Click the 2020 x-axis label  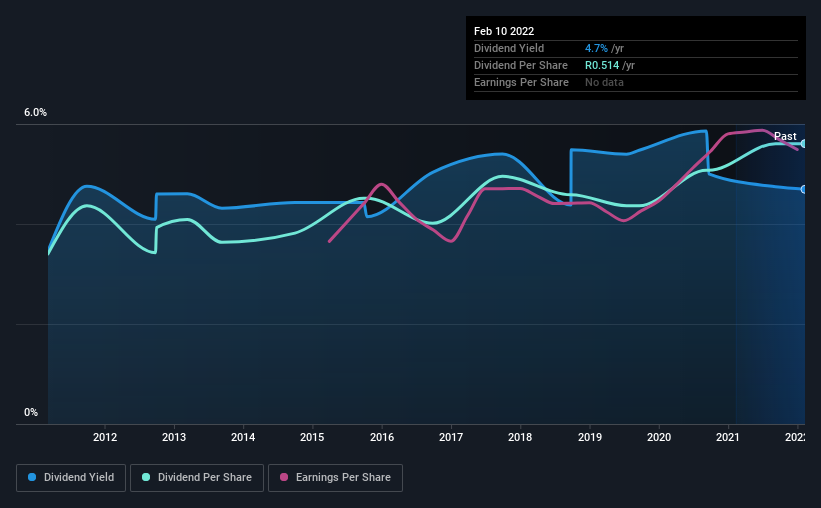[x=659, y=437]
